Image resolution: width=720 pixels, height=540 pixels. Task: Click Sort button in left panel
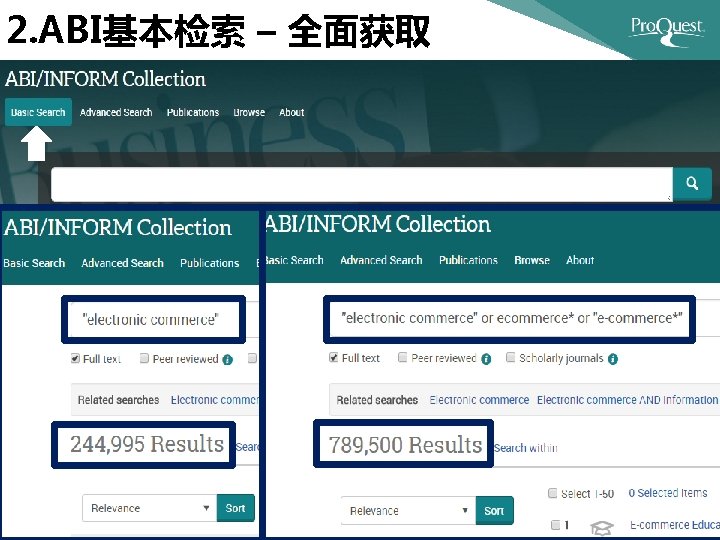(x=236, y=508)
